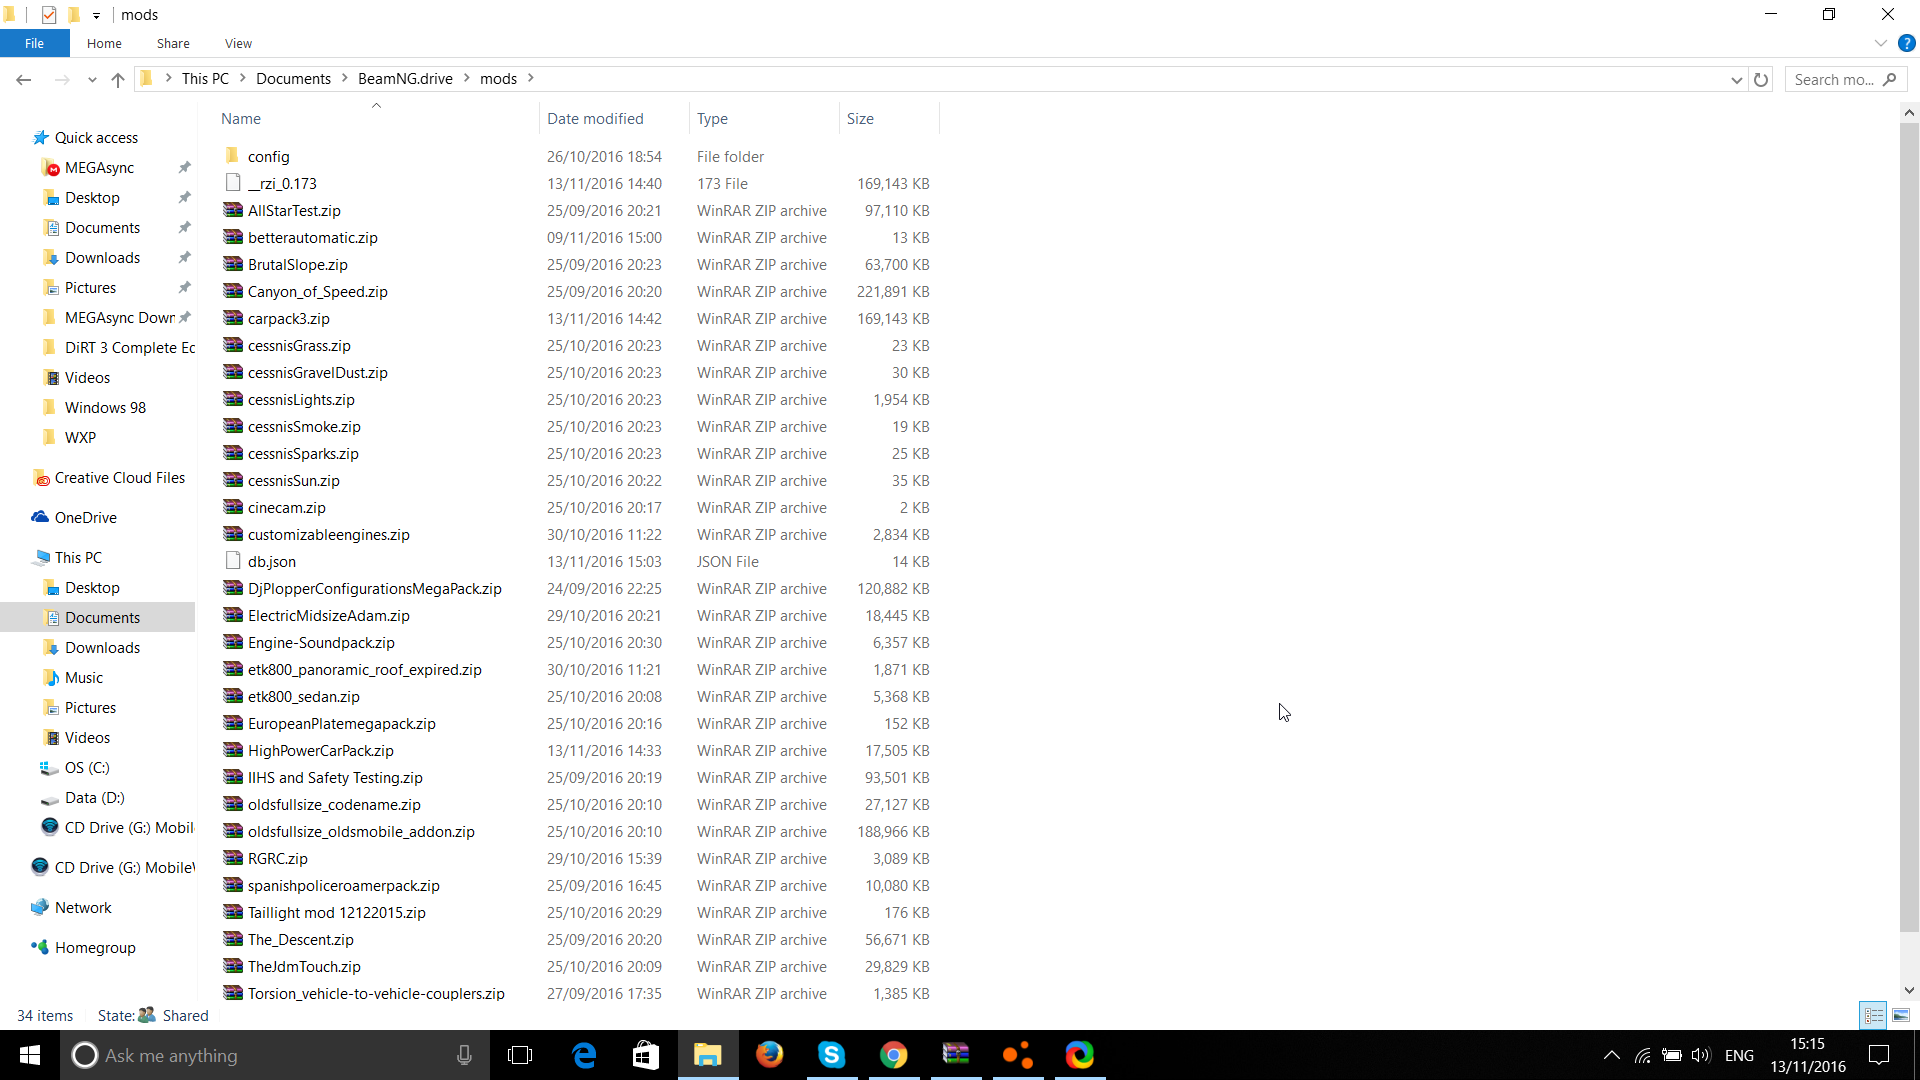Click in the Search mods box
The height and width of the screenshot is (1080, 1920).
coord(1834,79)
